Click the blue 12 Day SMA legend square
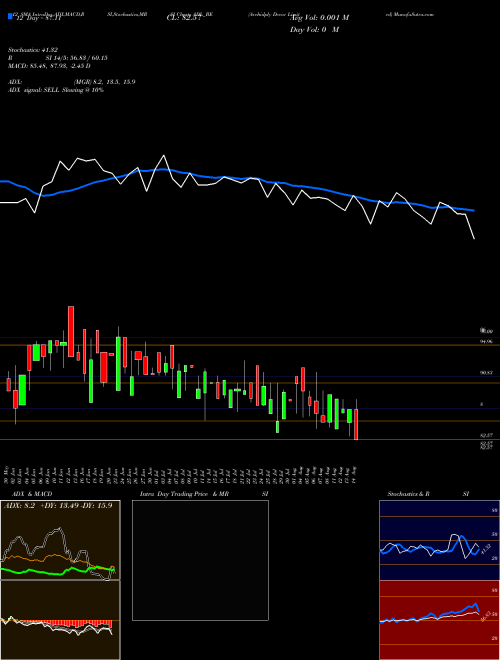This screenshot has width=500, height=660. tap(10, 16)
